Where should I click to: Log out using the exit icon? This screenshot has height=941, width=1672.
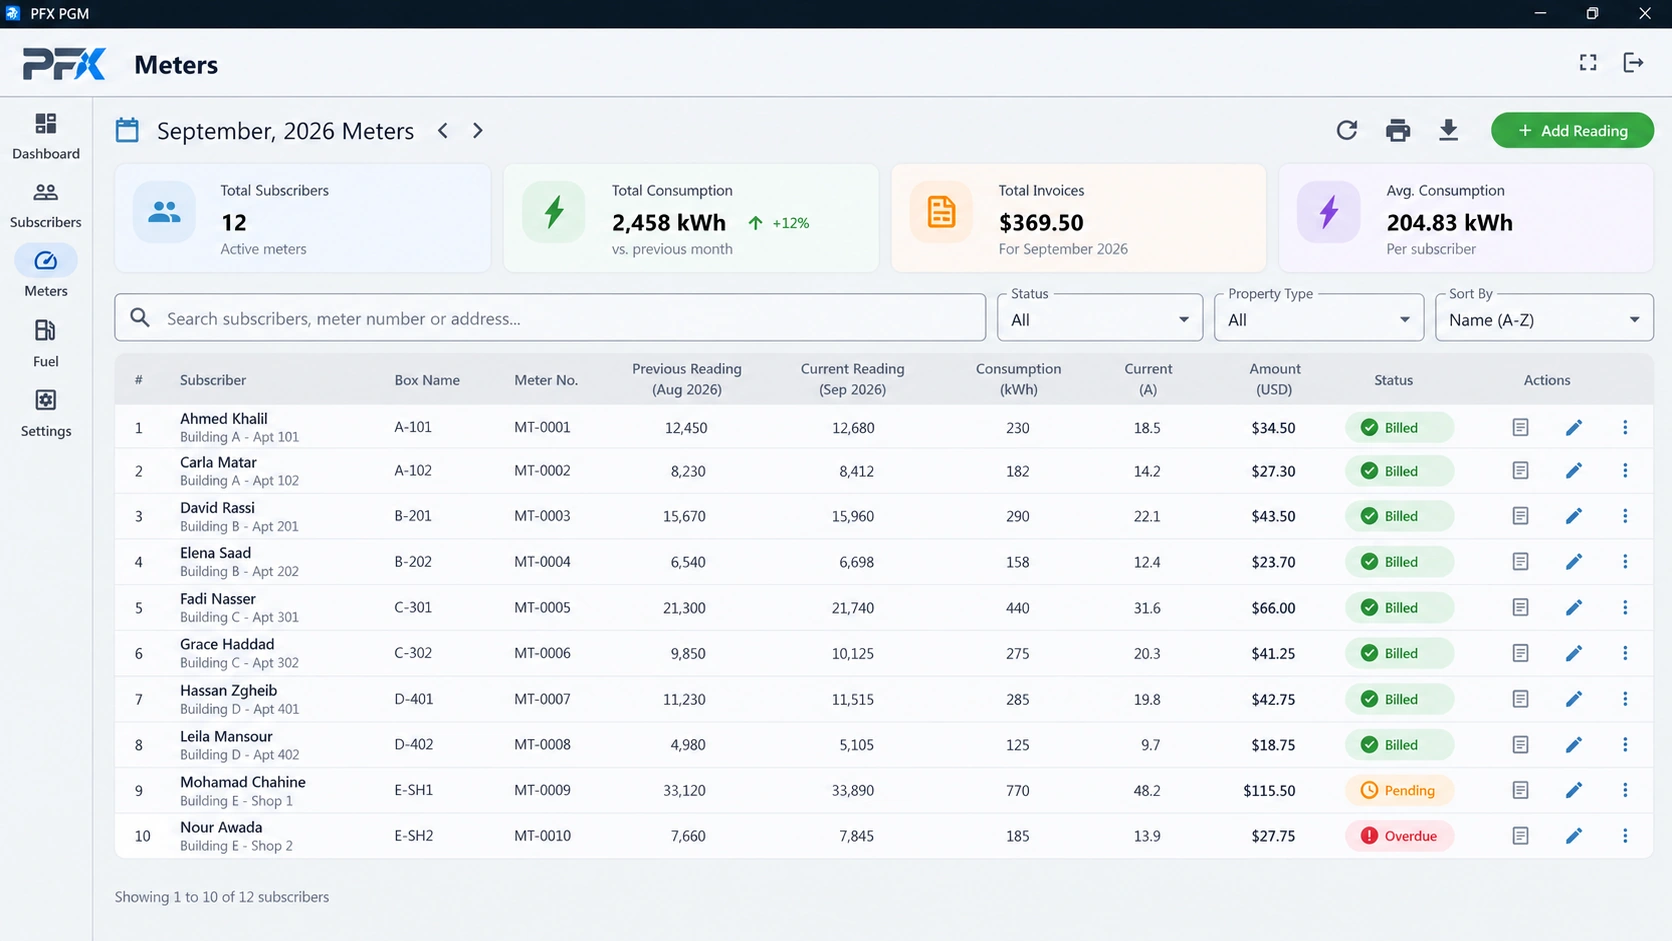(x=1633, y=63)
